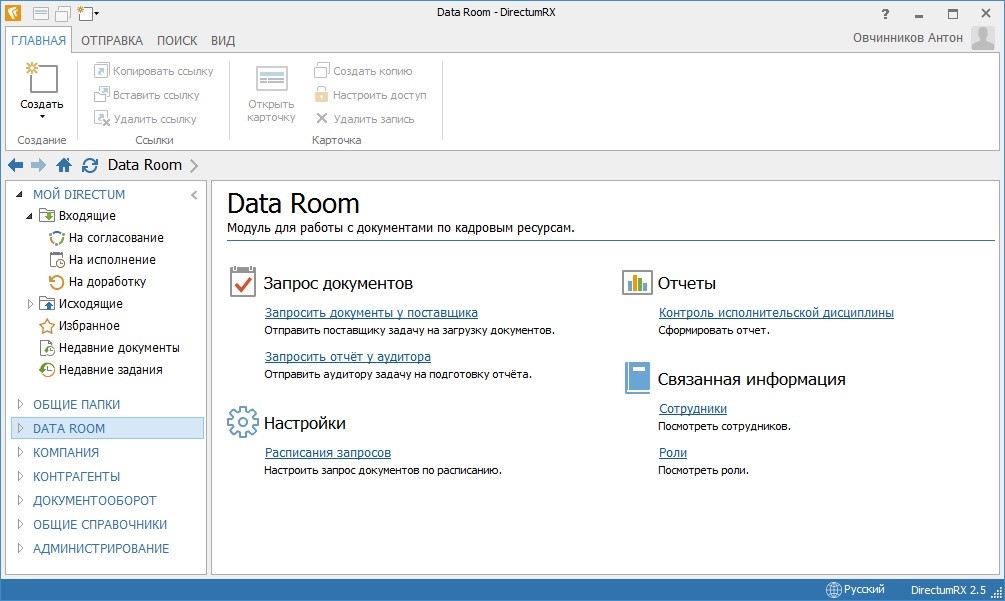Open the Создать dropdown arrow
Image resolution: width=1005 pixels, height=601 pixels.
[x=42, y=117]
